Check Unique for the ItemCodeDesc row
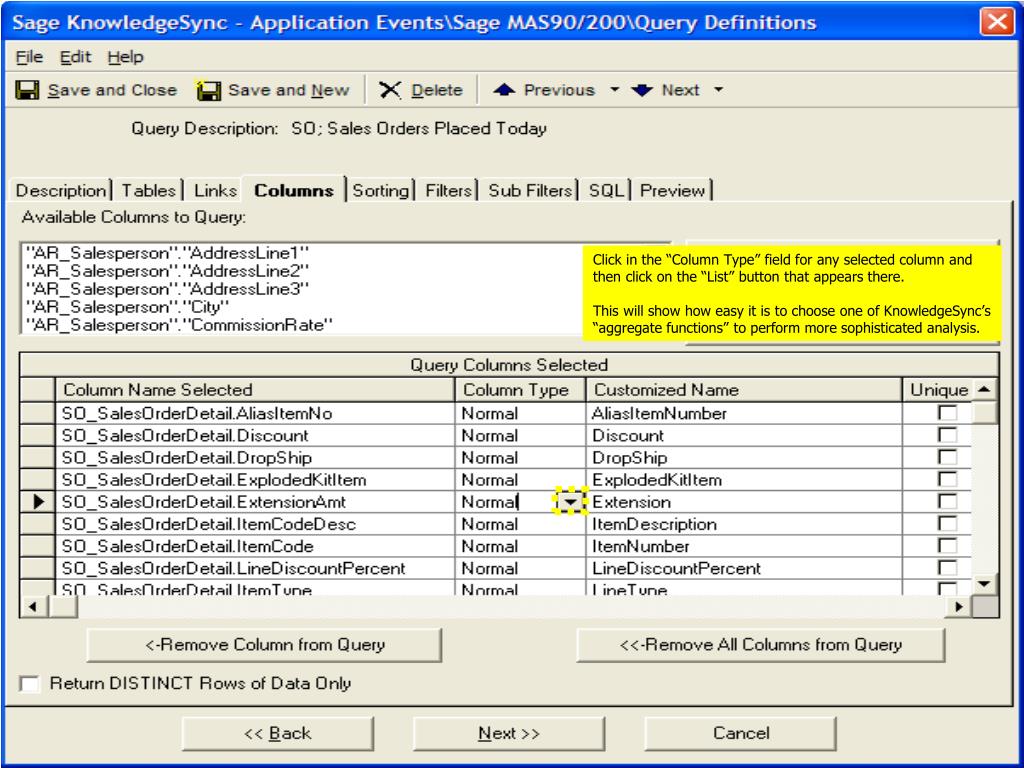Image resolution: width=1024 pixels, height=768 pixels. [x=947, y=524]
